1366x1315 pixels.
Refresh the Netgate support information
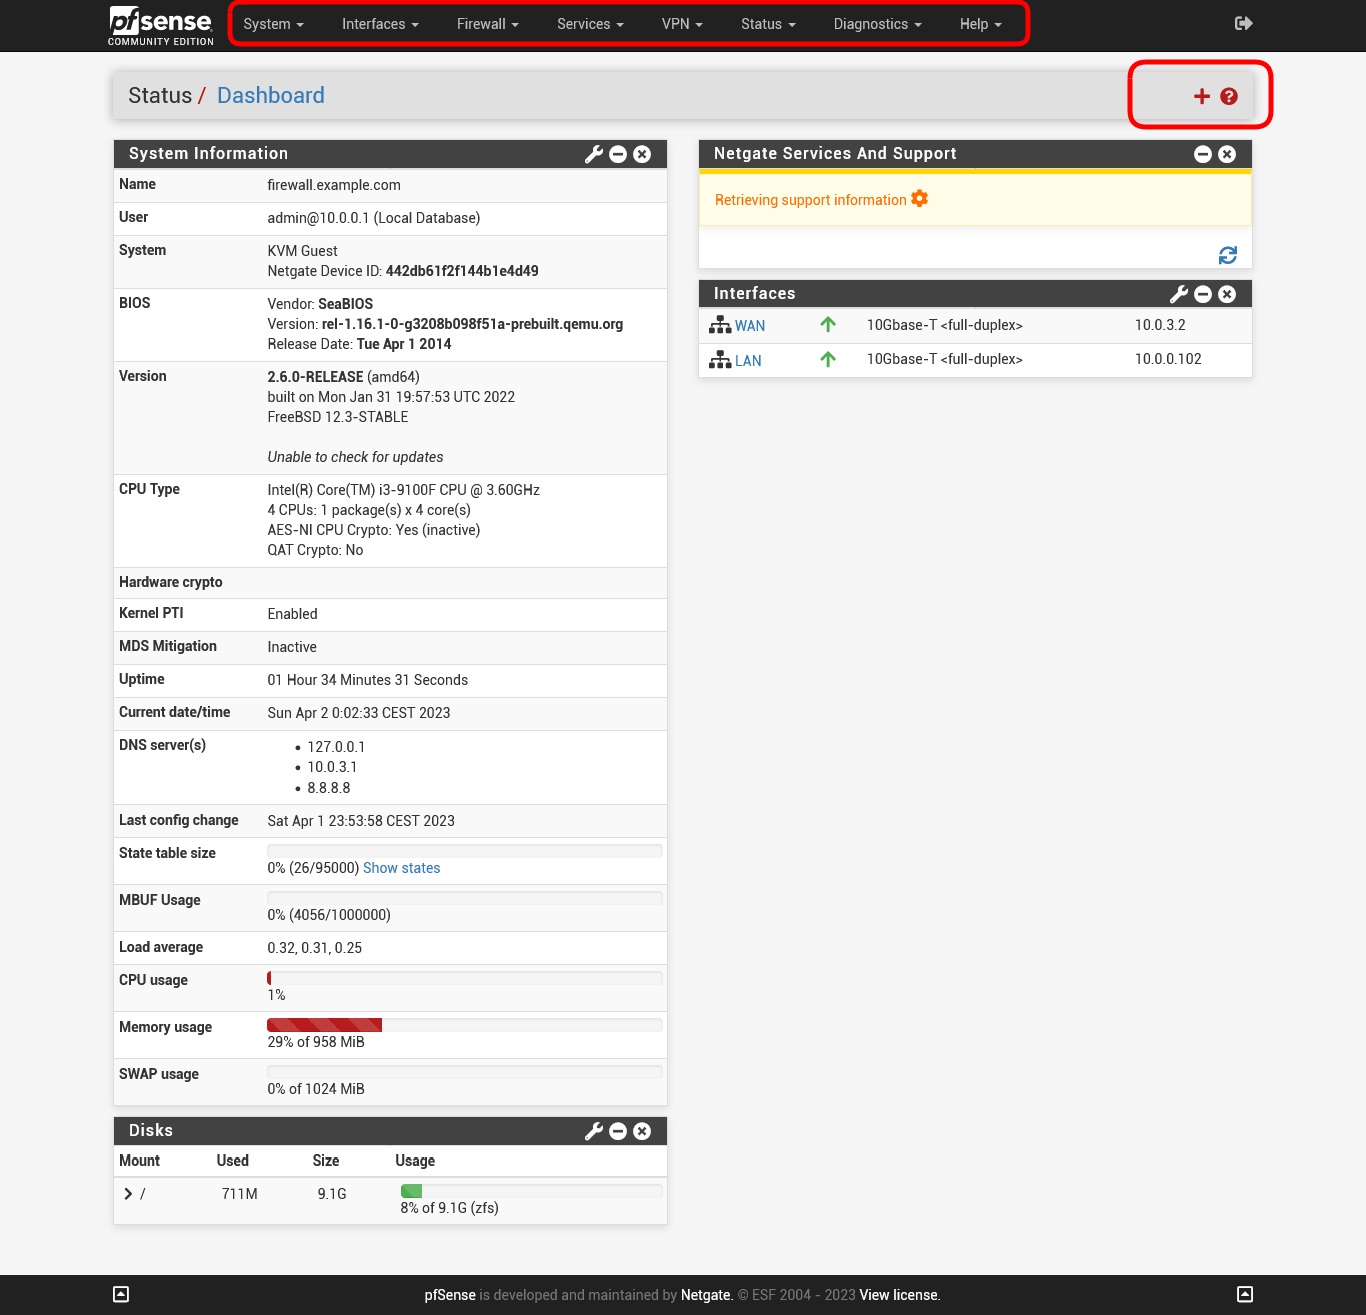[1228, 255]
